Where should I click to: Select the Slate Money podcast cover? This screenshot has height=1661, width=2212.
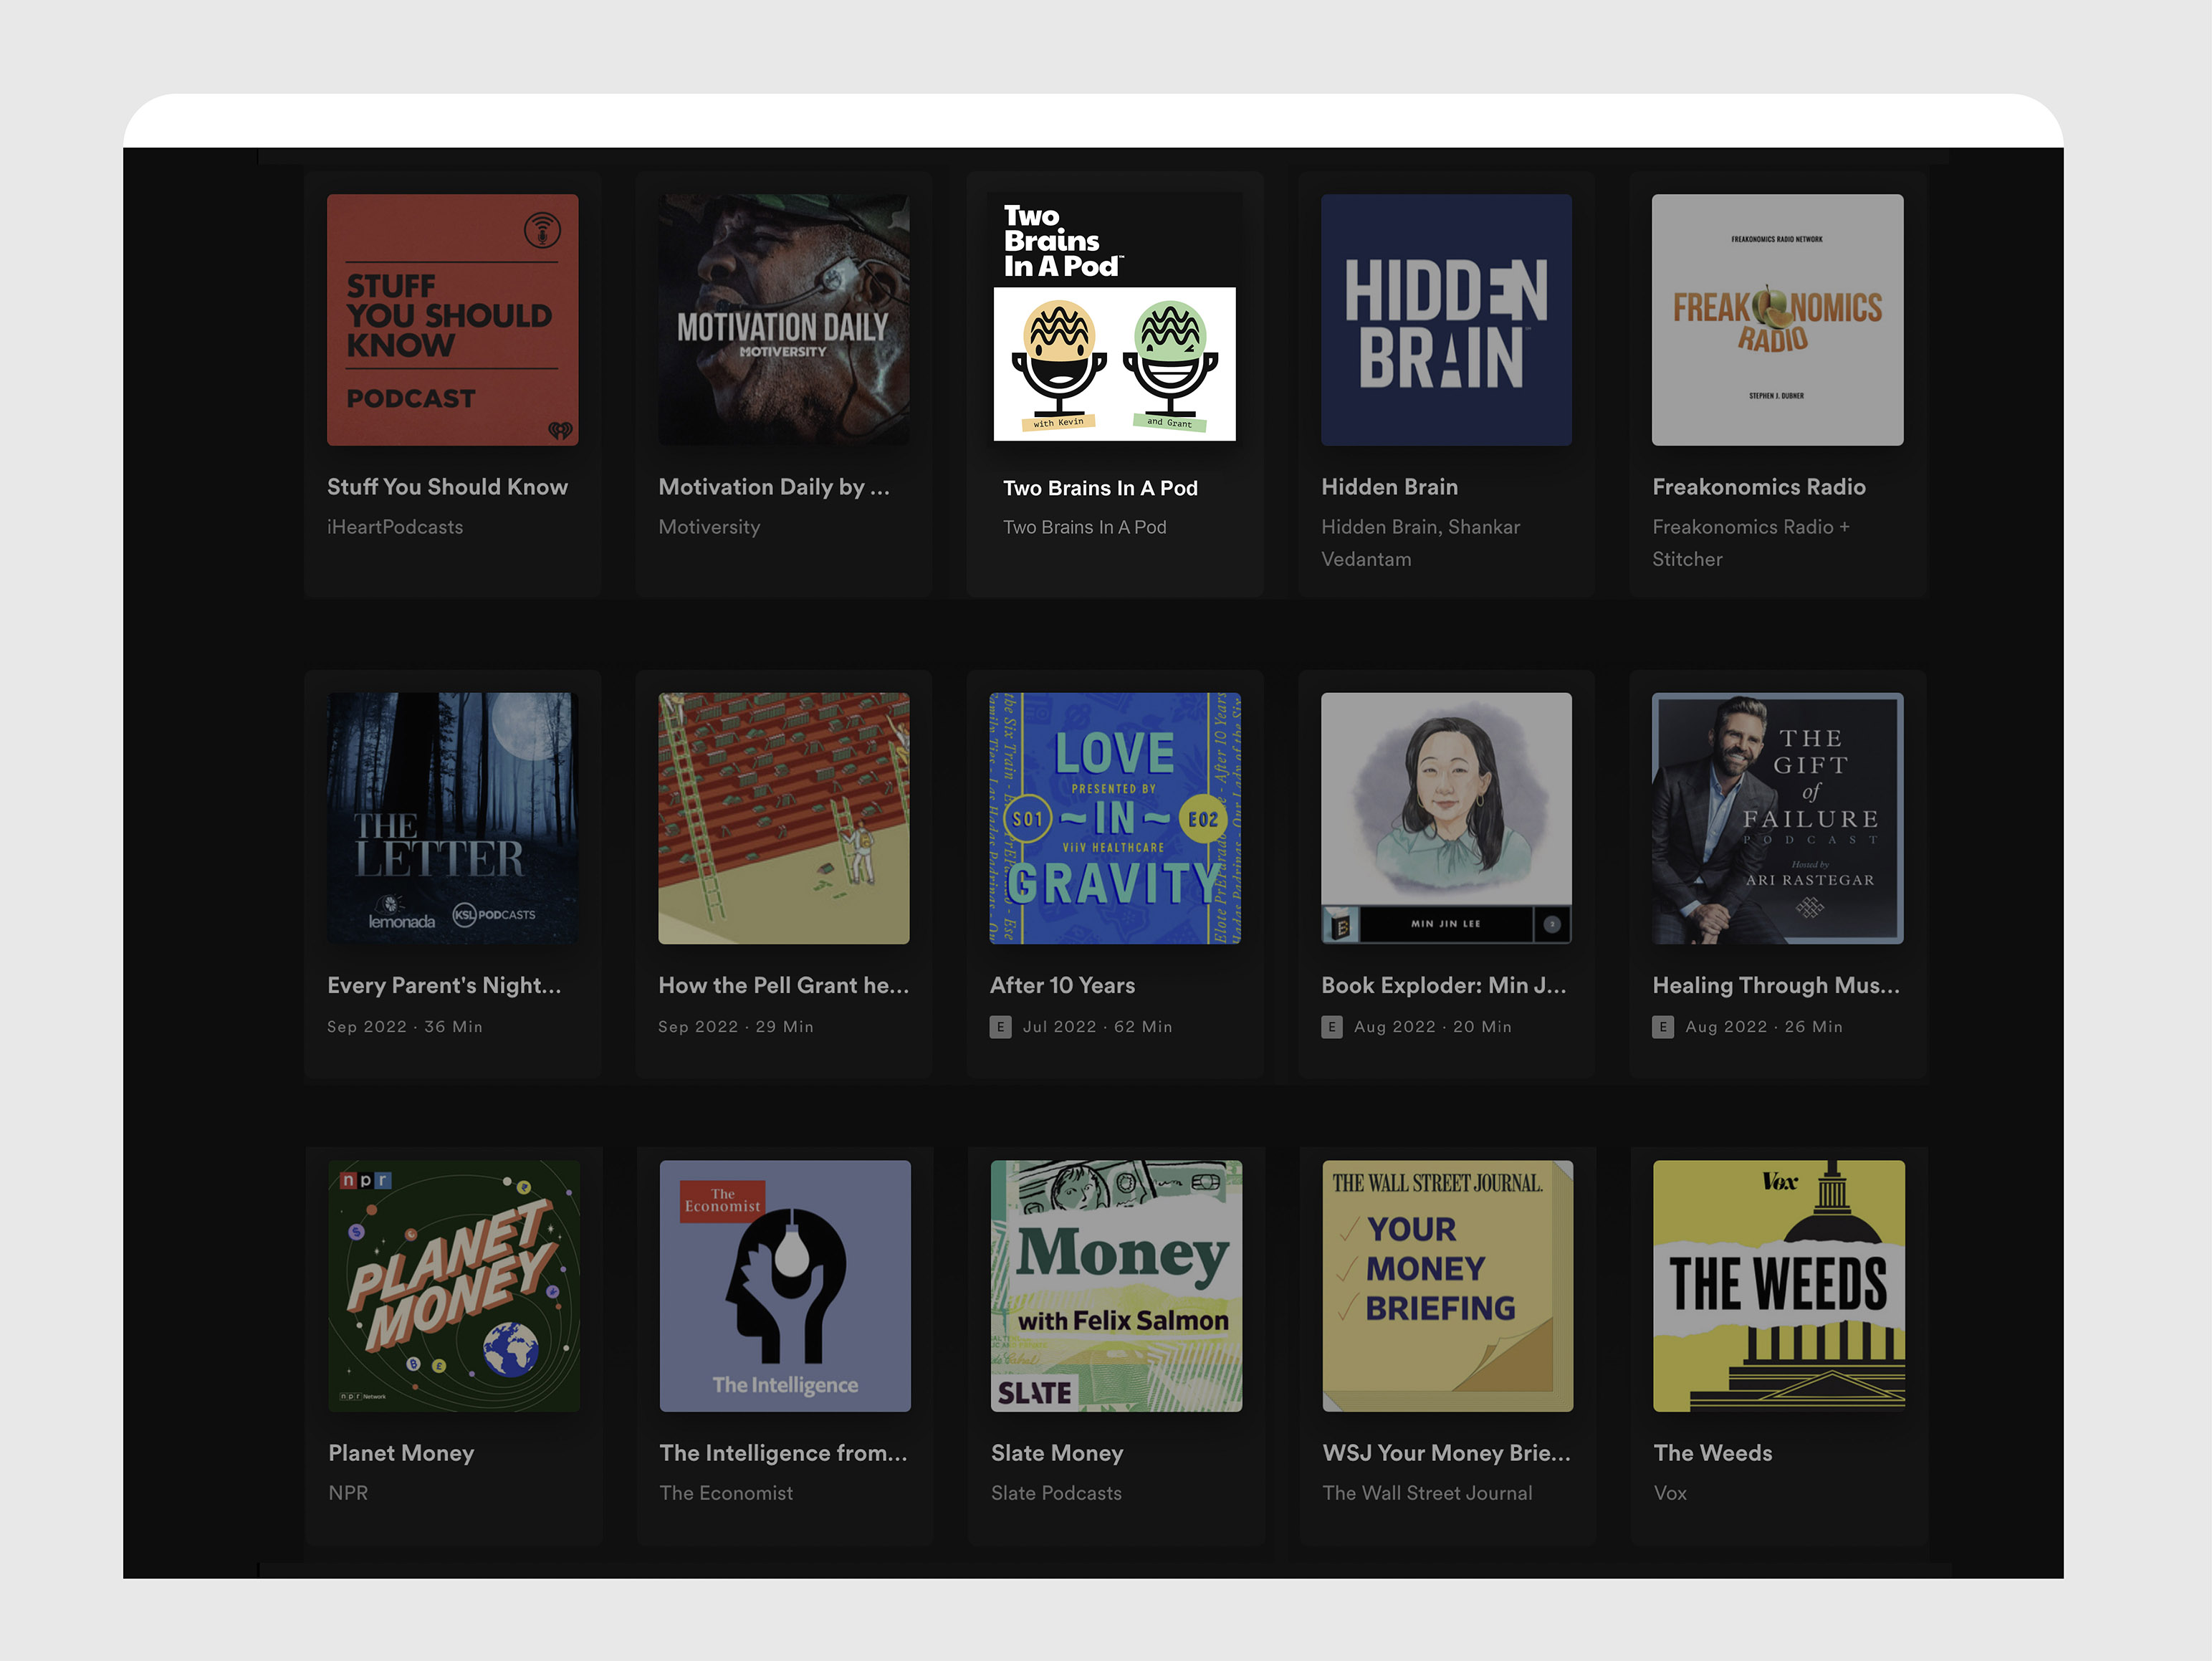point(1116,1285)
